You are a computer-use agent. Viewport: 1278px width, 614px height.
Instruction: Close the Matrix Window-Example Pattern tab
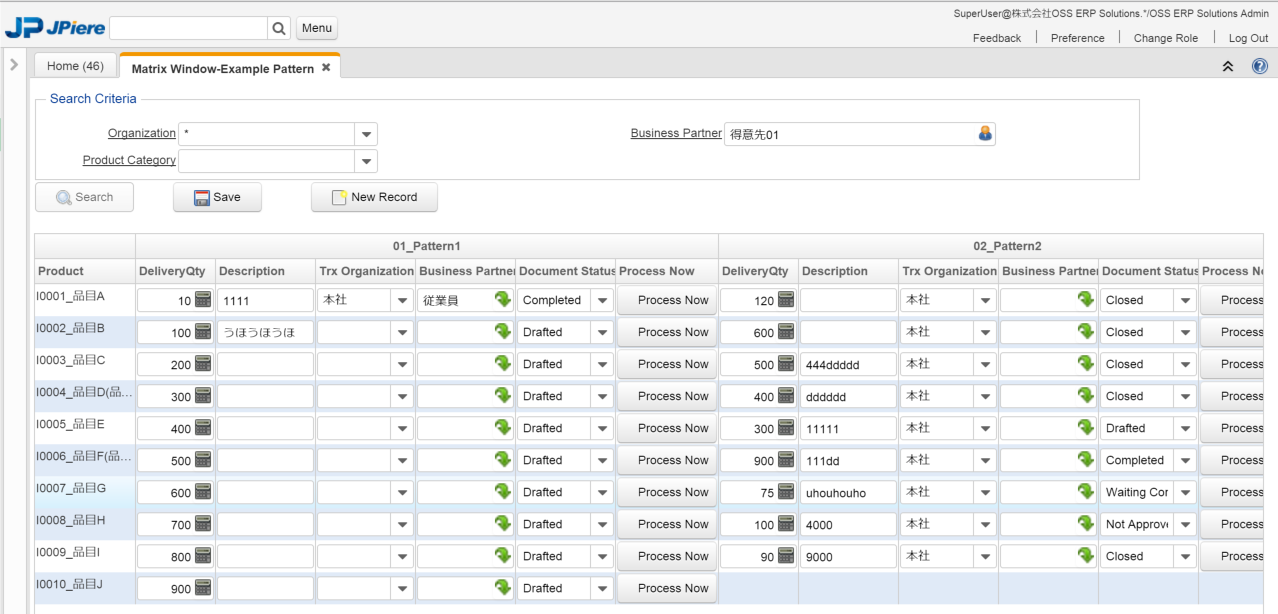326,68
